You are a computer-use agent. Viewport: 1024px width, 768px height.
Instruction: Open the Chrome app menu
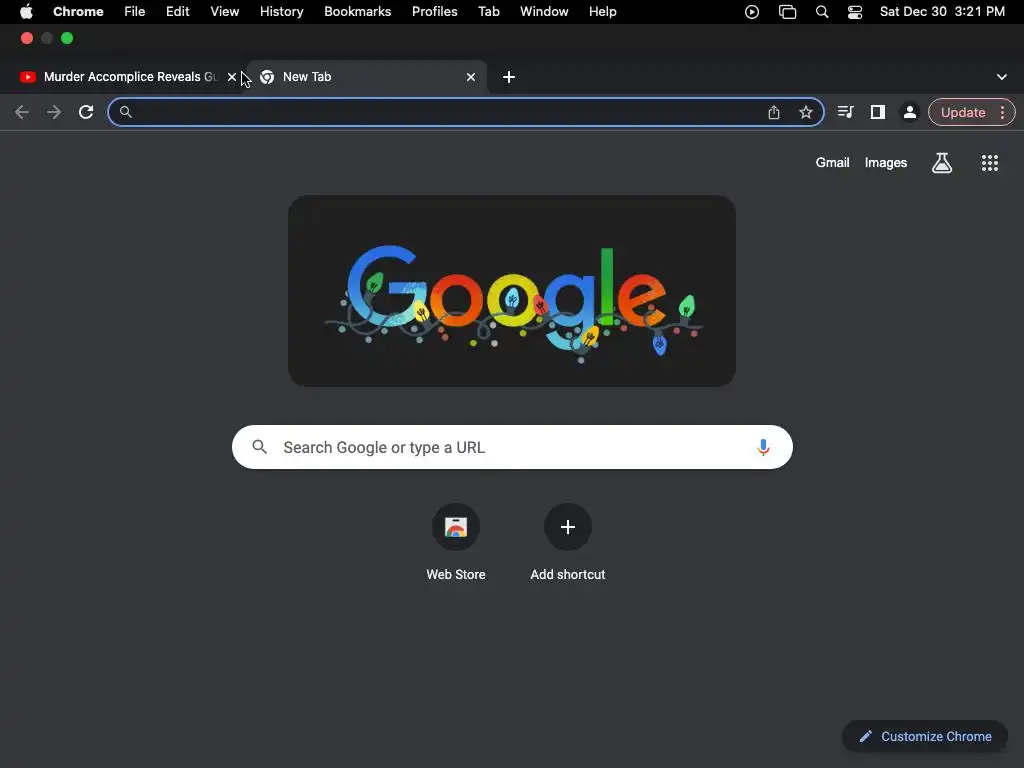(78, 12)
